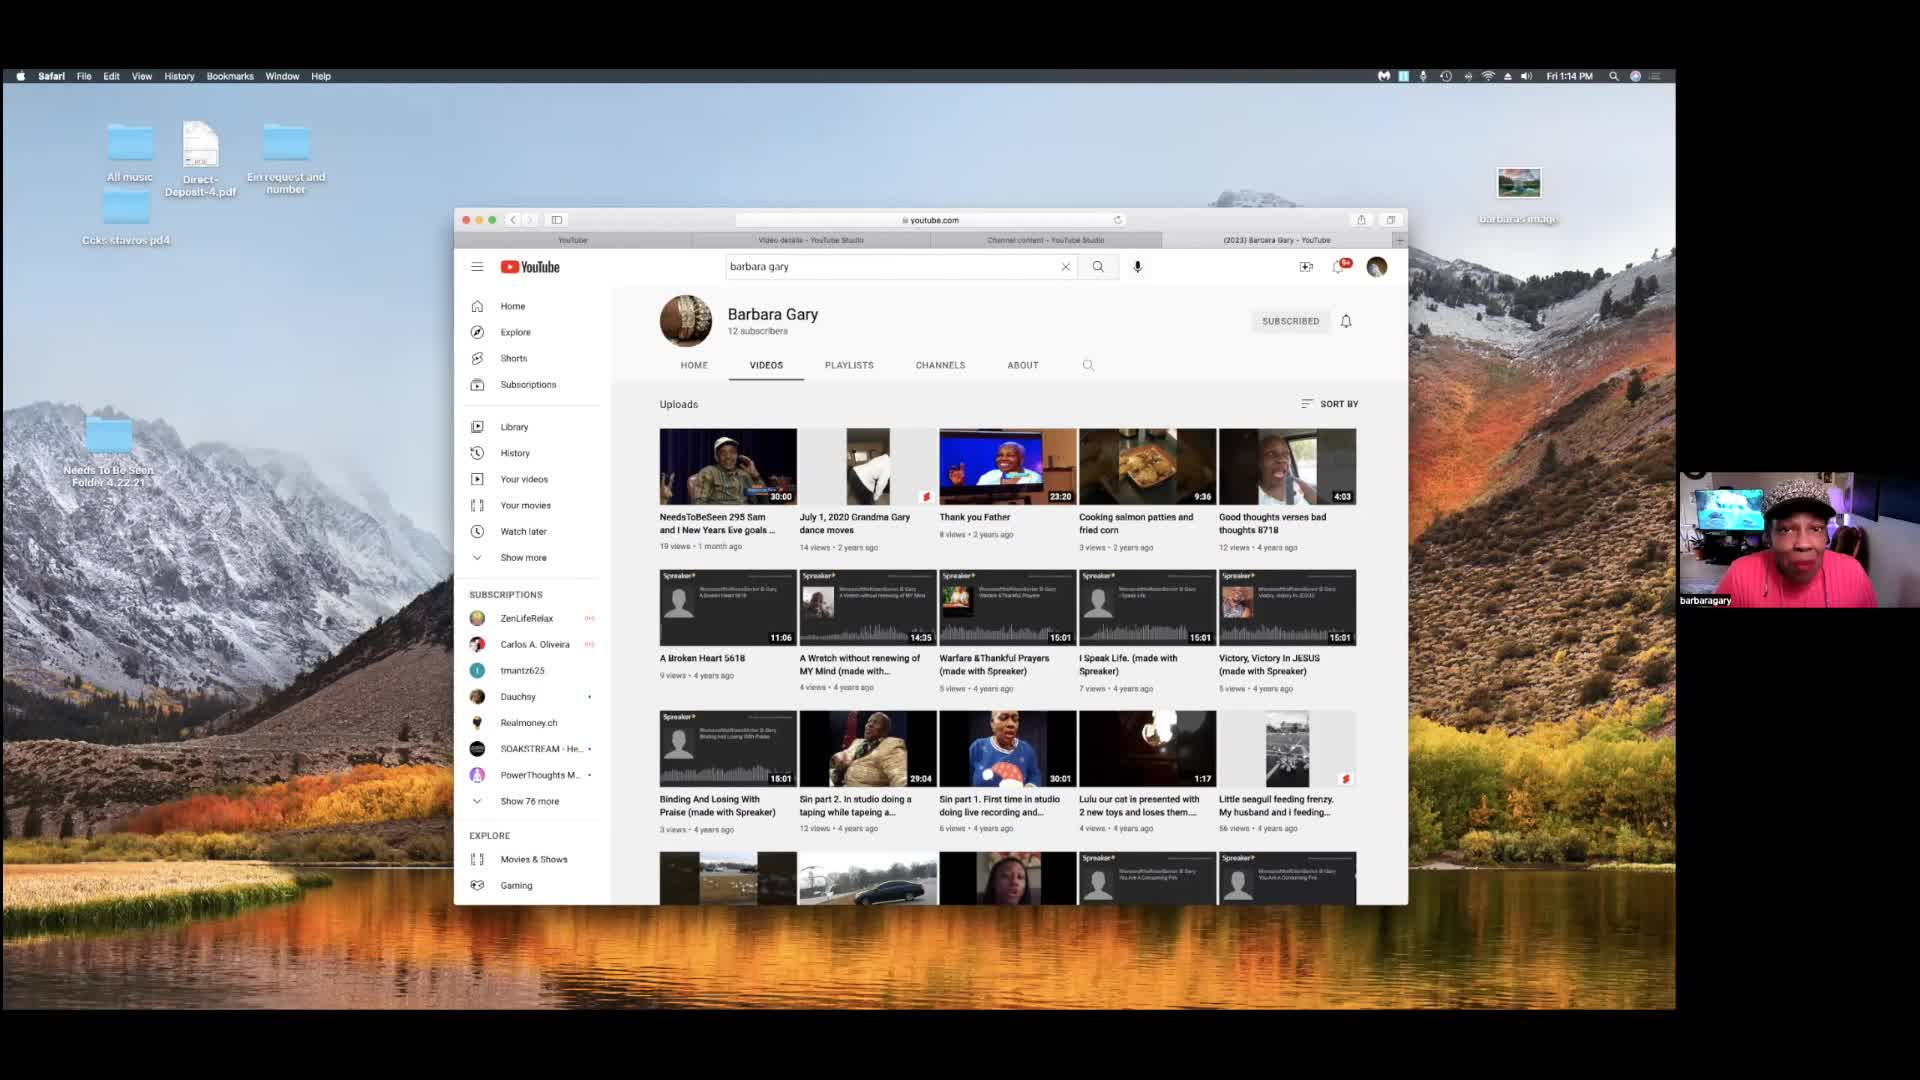Open the ZenLifeRelax subscription link
Viewport: 1920px width, 1080px height.
526,619
